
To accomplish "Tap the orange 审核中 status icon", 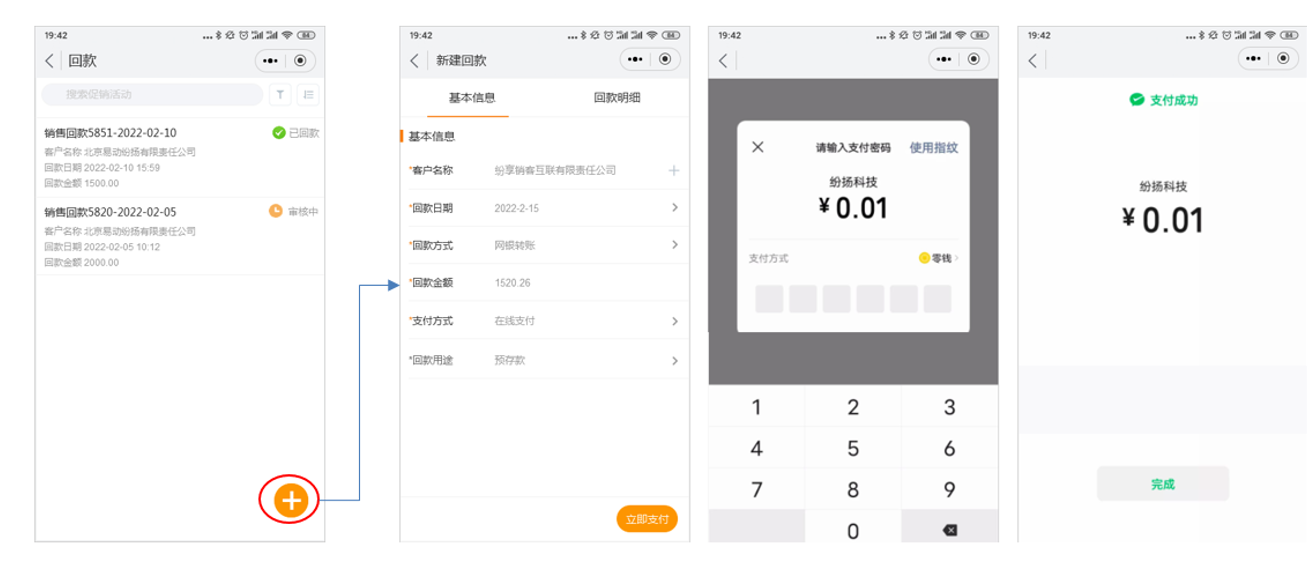I will [x=276, y=211].
